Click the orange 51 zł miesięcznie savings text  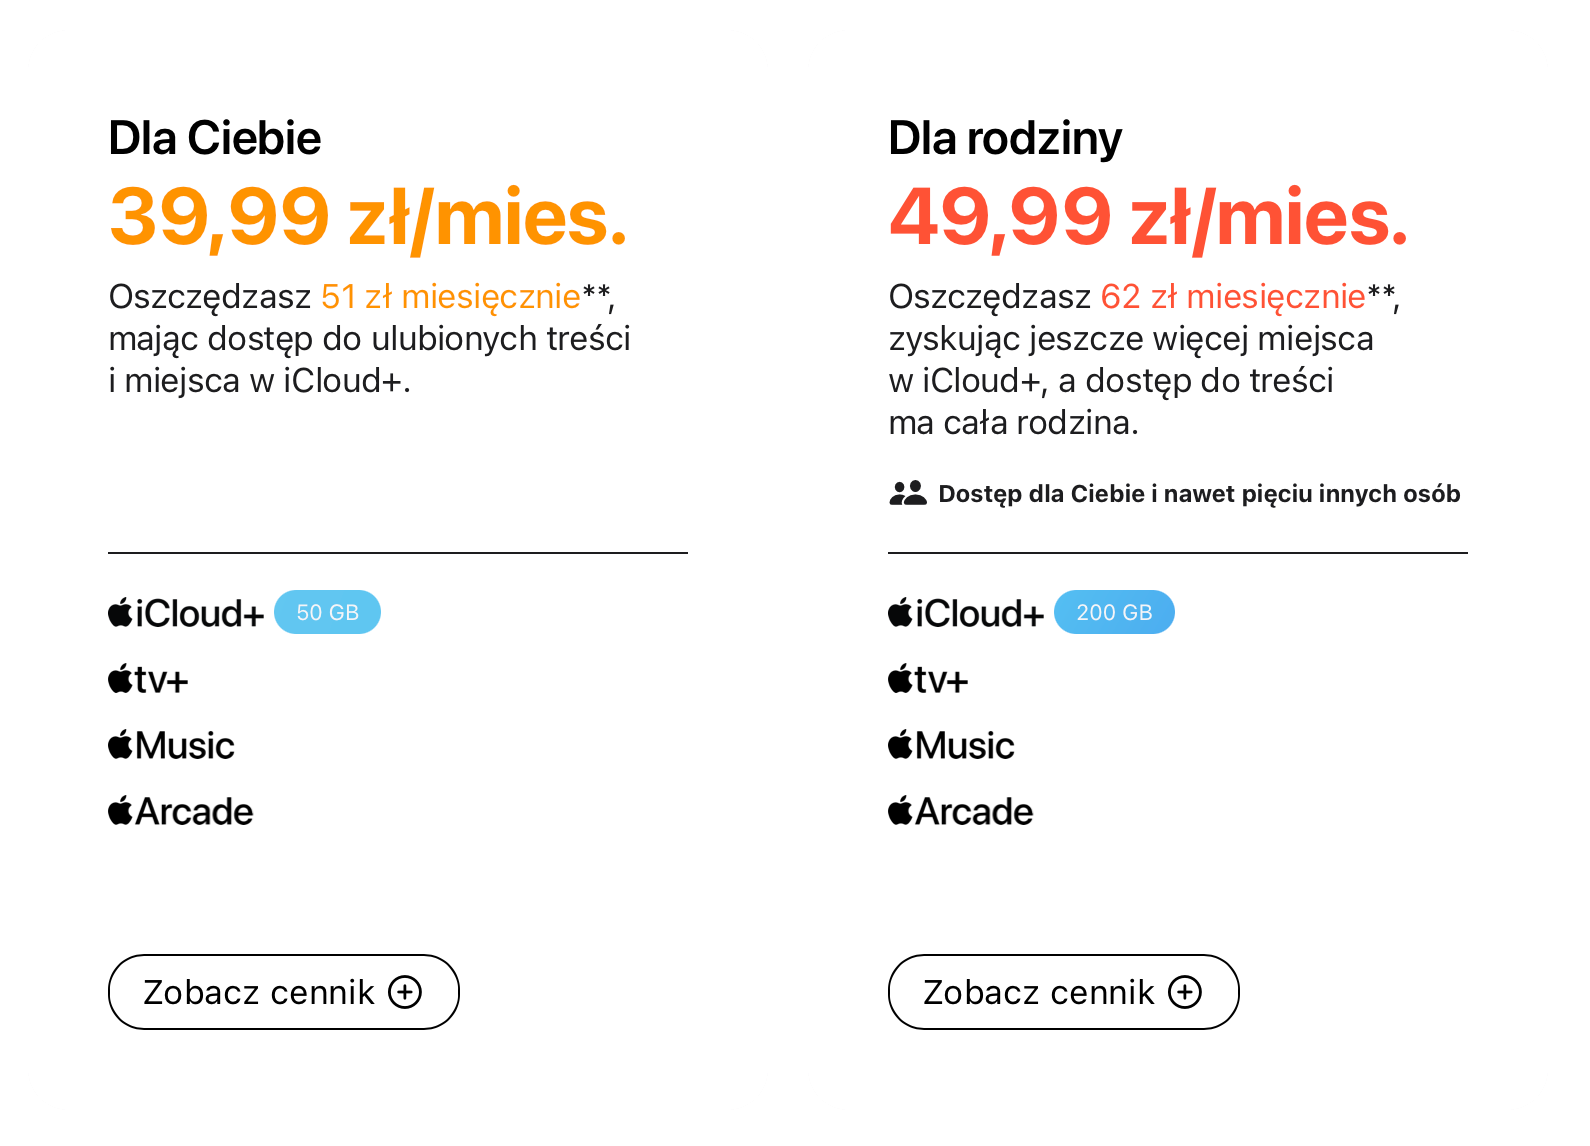tap(451, 297)
